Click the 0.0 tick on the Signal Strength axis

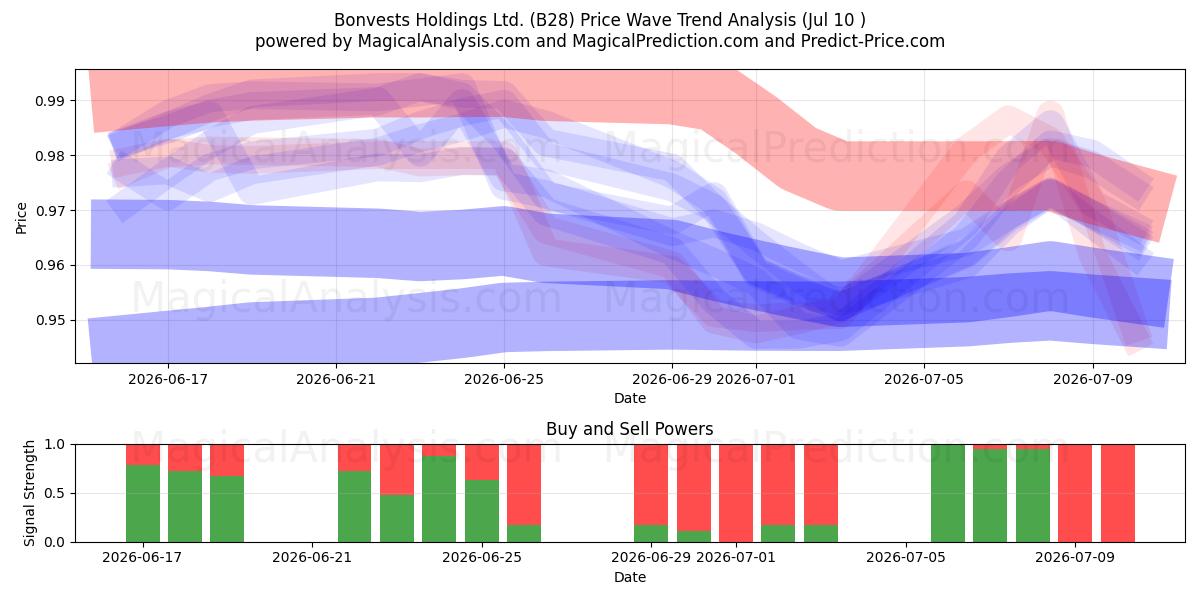click(x=55, y=542)
